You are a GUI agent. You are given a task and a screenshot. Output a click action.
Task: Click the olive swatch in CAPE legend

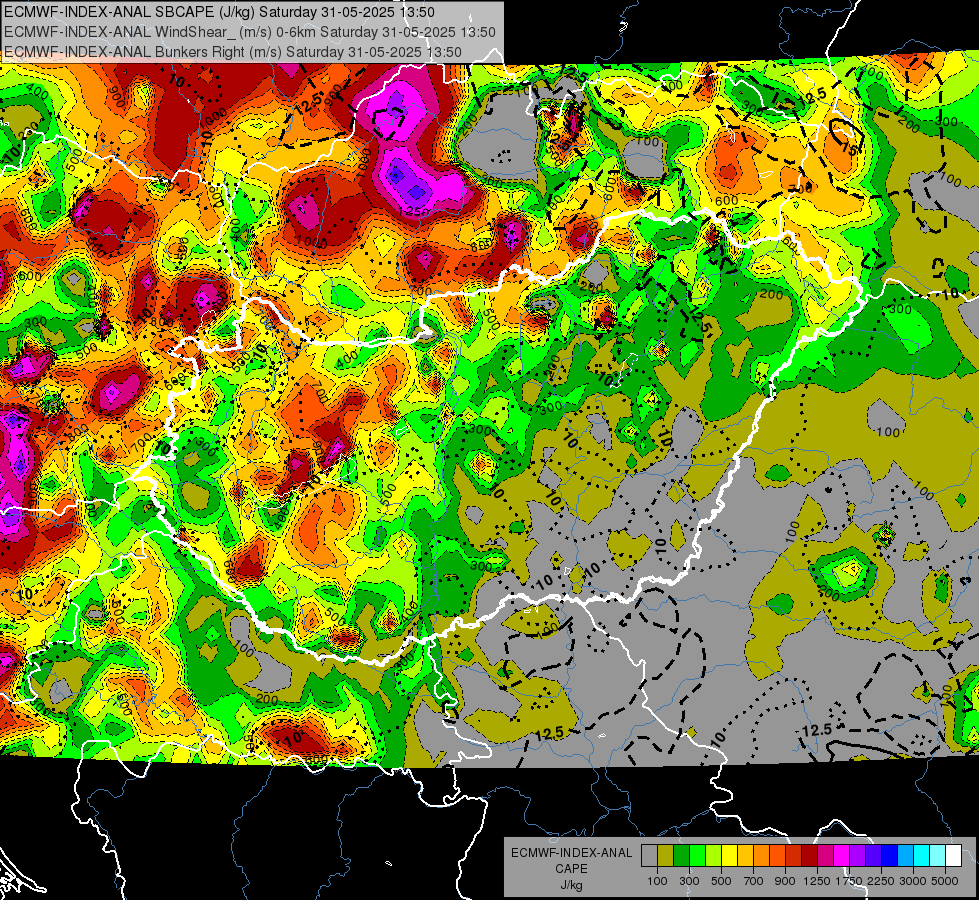(666, 856)
